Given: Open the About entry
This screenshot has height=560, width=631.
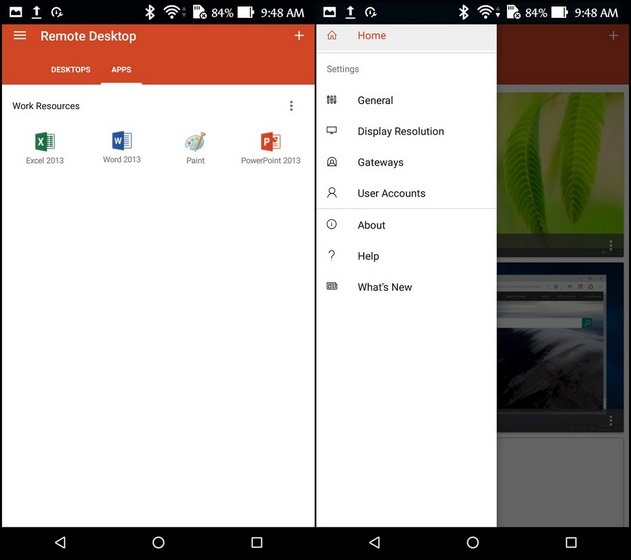Looking at the screenshot, I should 406,225.
